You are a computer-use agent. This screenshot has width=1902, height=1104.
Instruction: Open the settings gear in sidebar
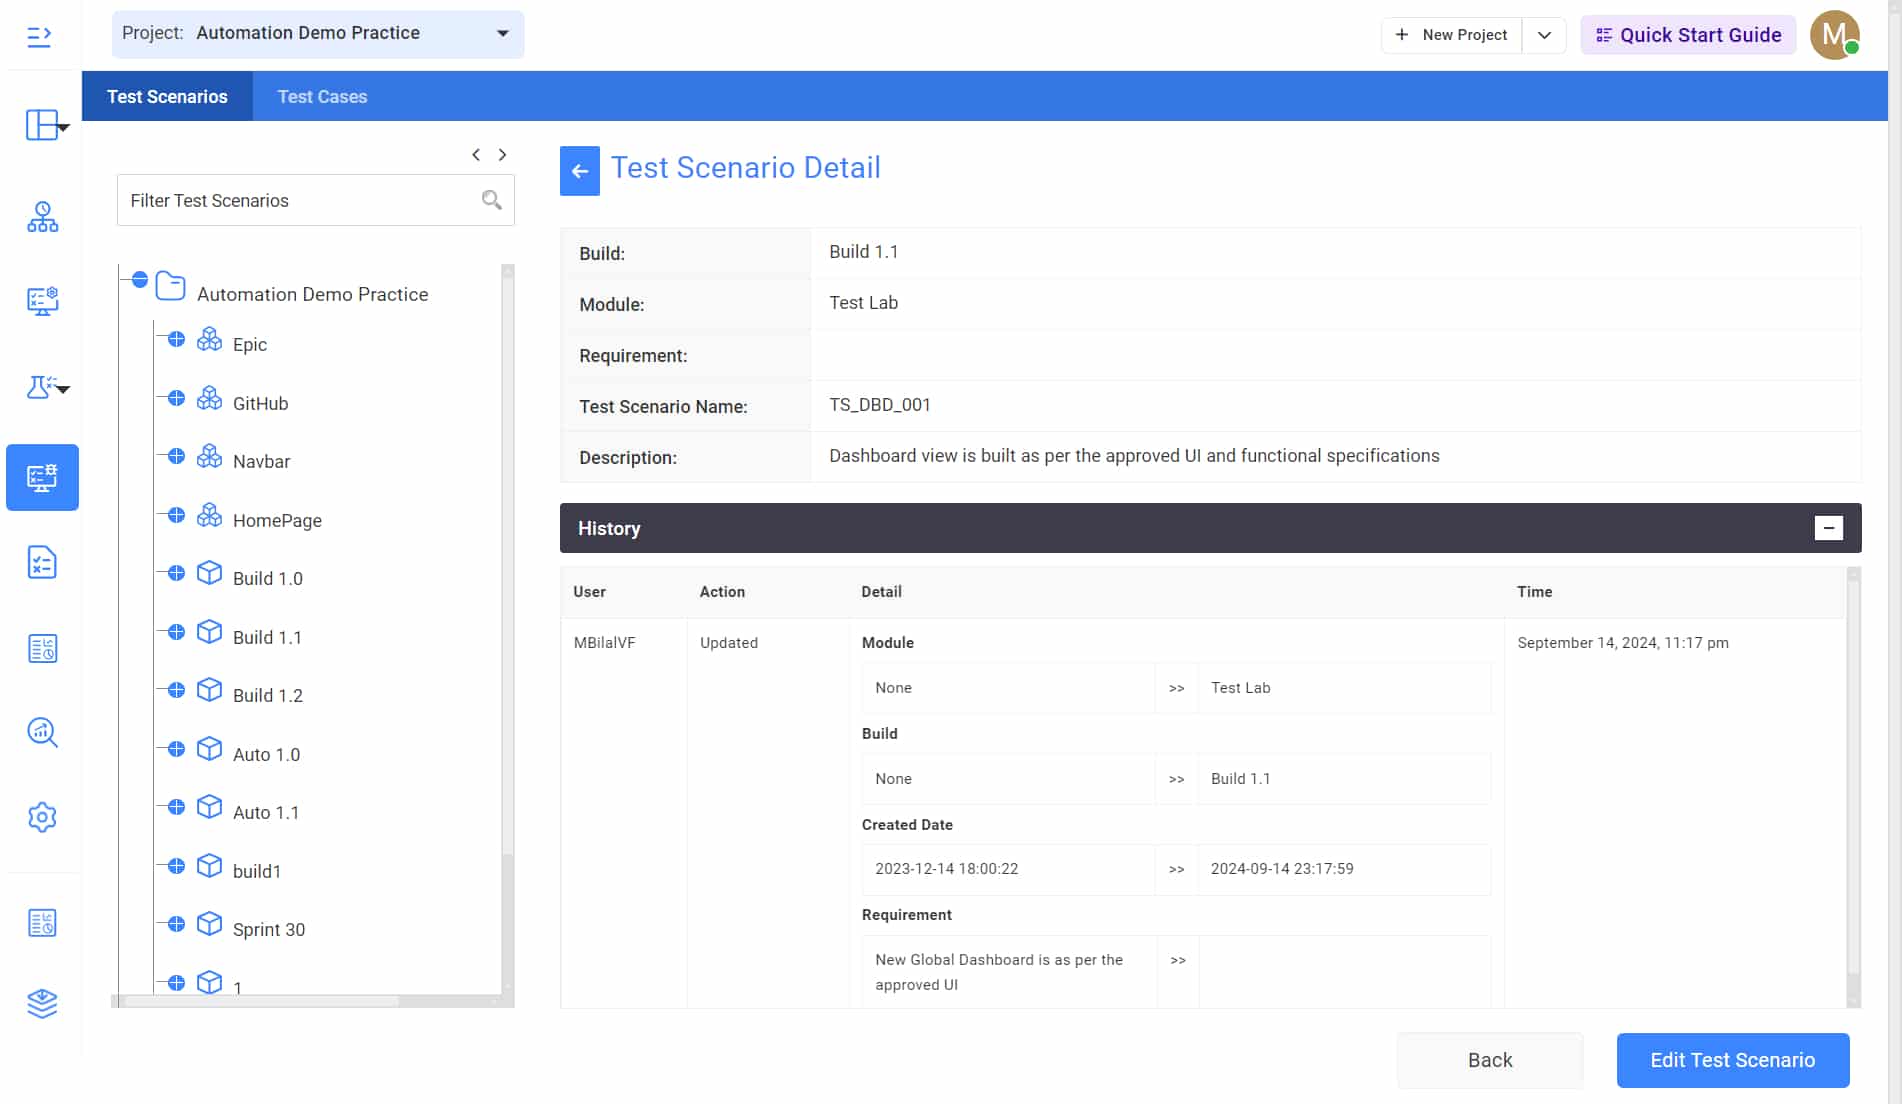42,817
